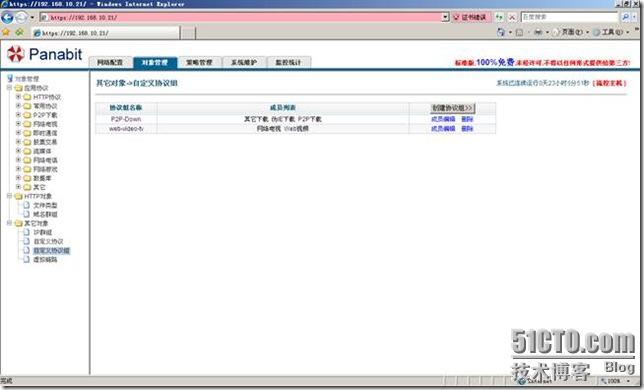Select the browser tab https://192.168.10.21/

106,33
